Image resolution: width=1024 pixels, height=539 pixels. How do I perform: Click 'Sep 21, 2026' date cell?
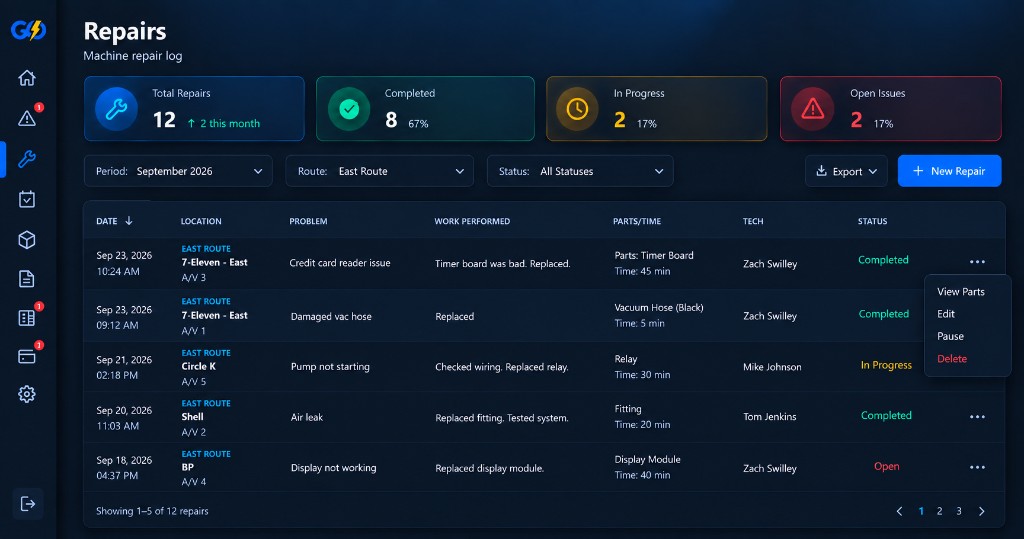click(124, 360)
